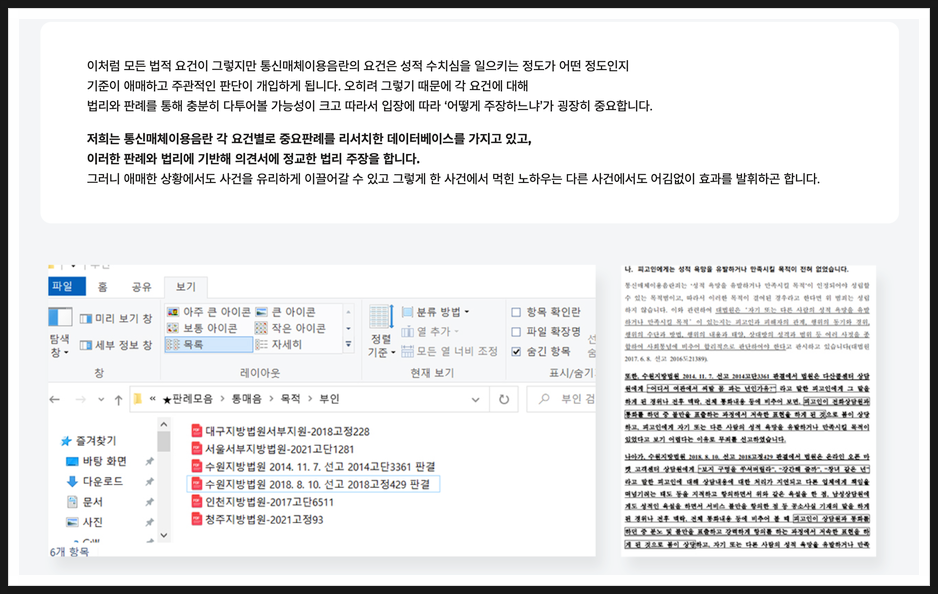
Task: Choose 보통 아이콘 layout
Action: pyautogui.click(x=202, y=328)
